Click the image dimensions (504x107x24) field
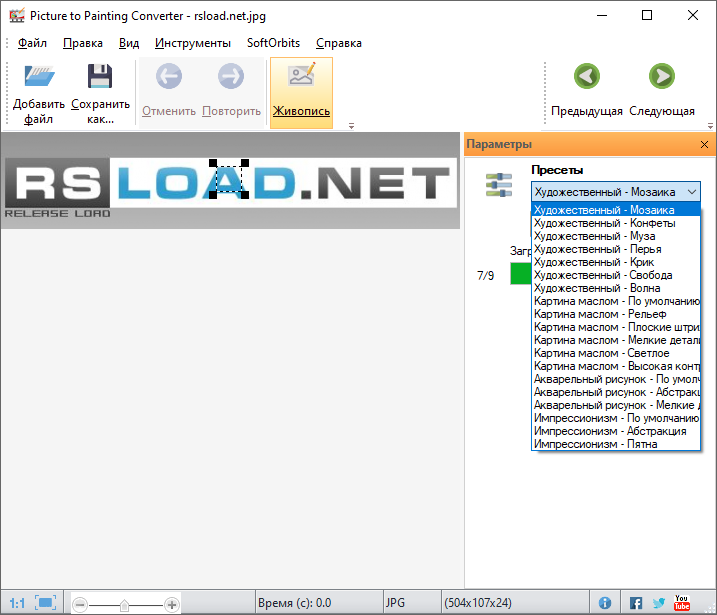This screenshot has width=717, height=615. click(x=515, y=603)
